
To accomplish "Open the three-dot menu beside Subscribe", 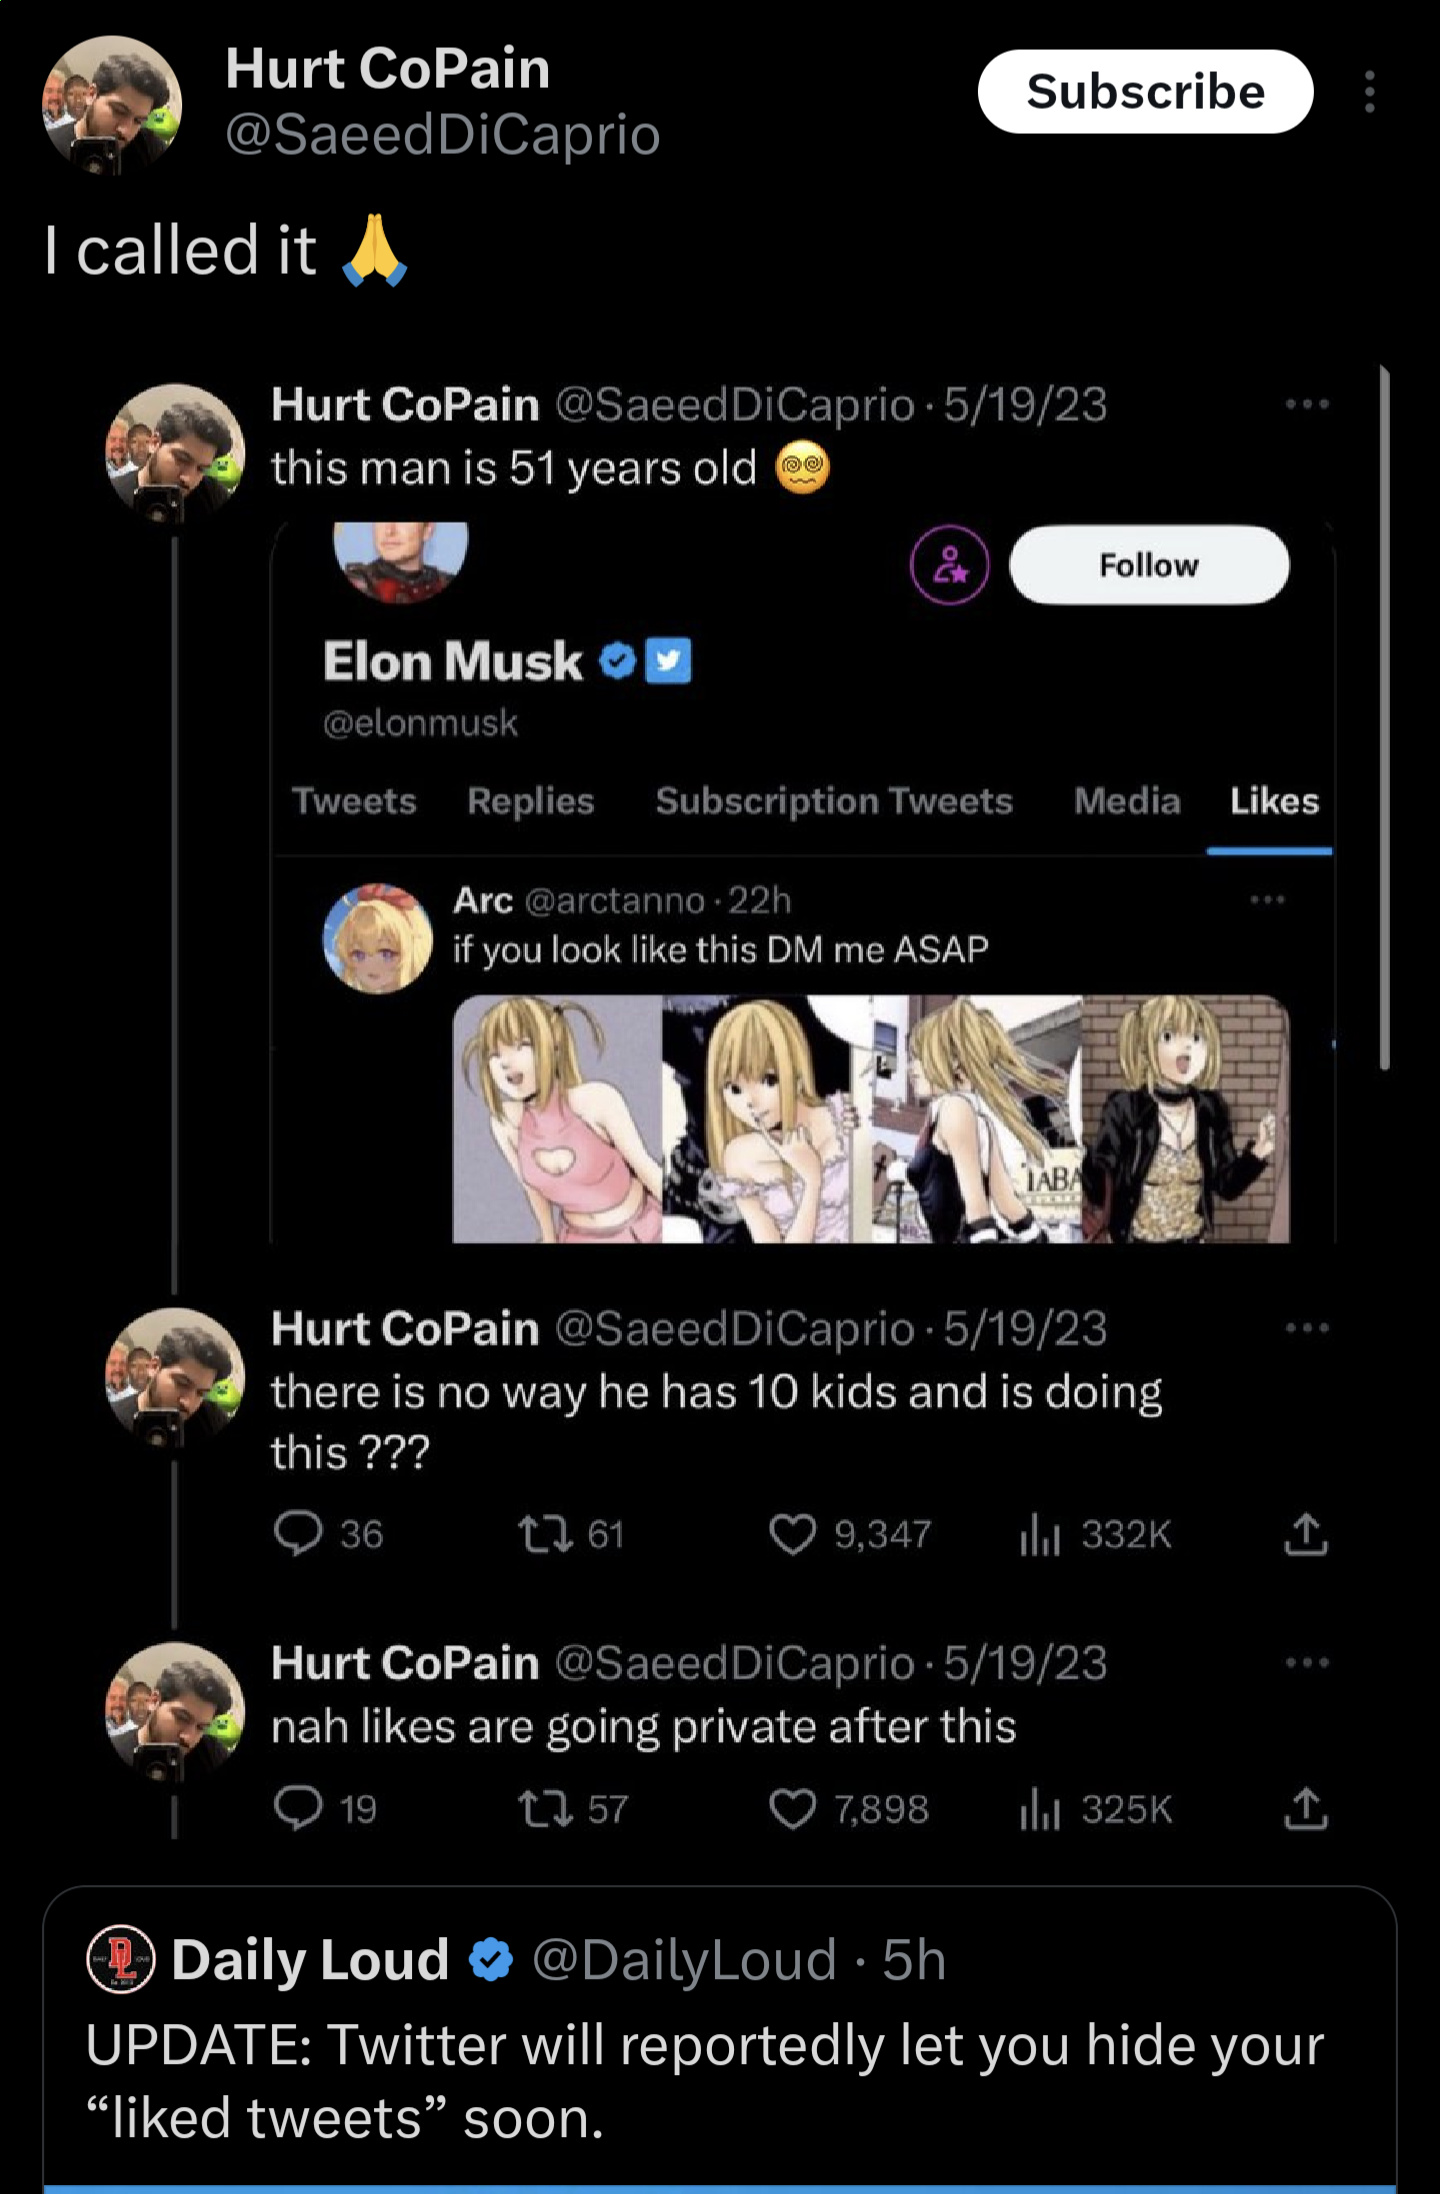I will click(x=1369, y=92).
